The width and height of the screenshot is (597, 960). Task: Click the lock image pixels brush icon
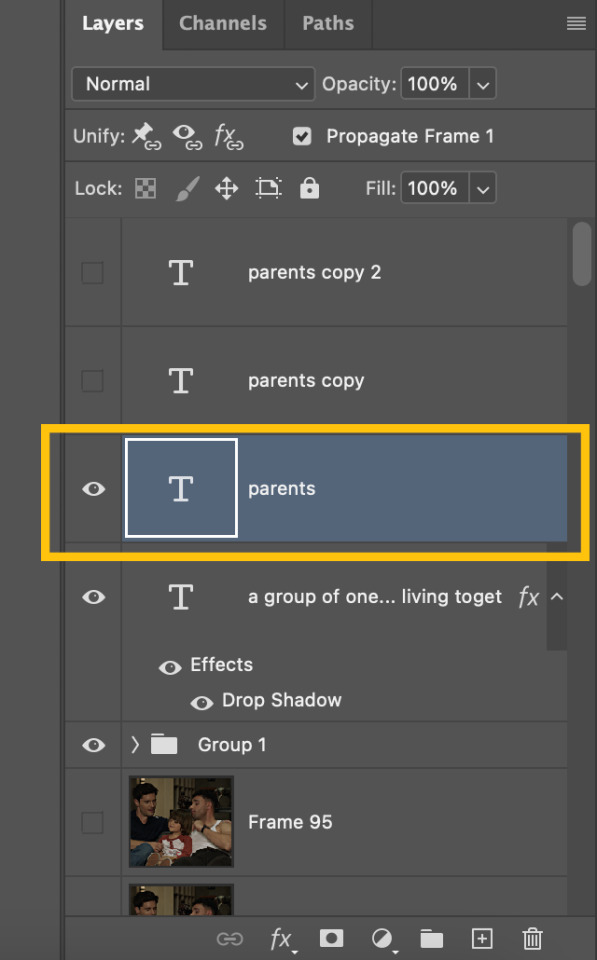[187, 189]
